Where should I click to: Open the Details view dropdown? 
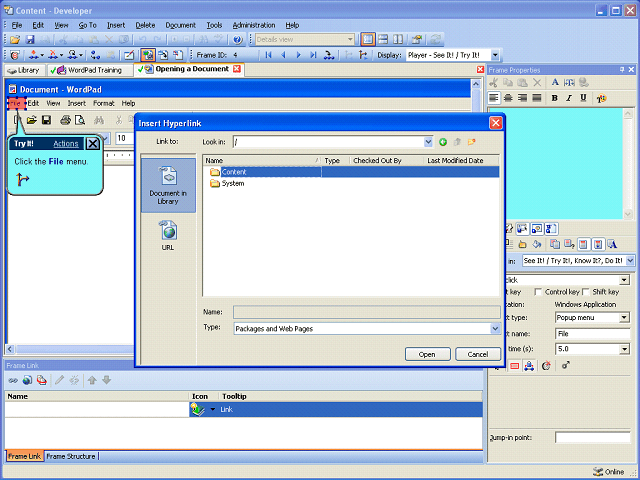point(350,40)
